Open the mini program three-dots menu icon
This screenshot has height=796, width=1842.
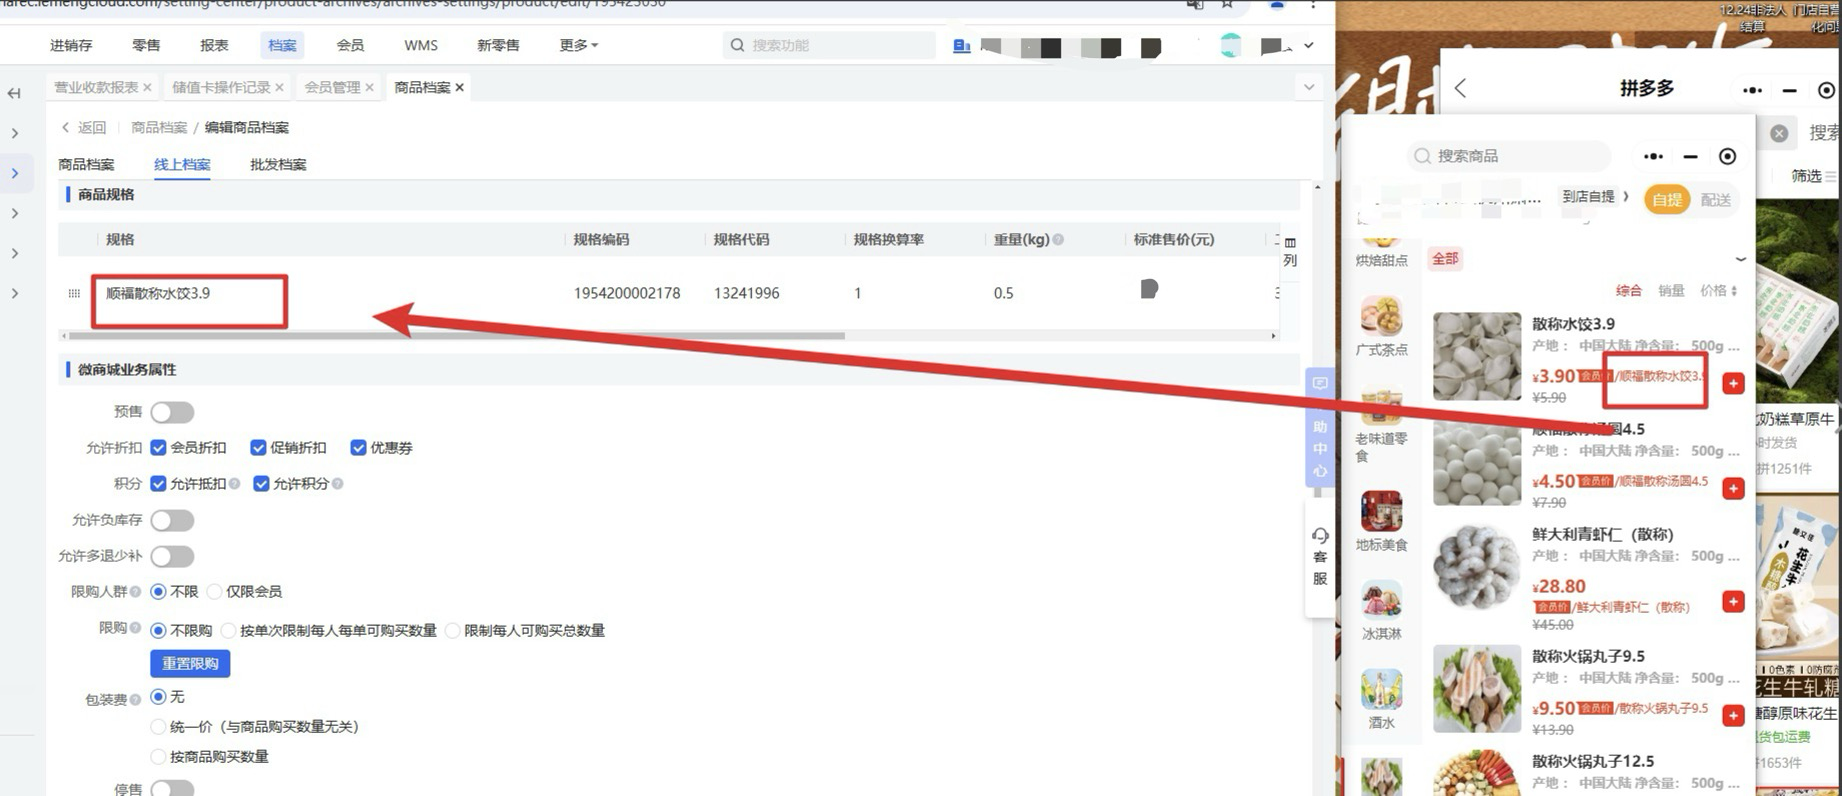(x=1653, y=156)
